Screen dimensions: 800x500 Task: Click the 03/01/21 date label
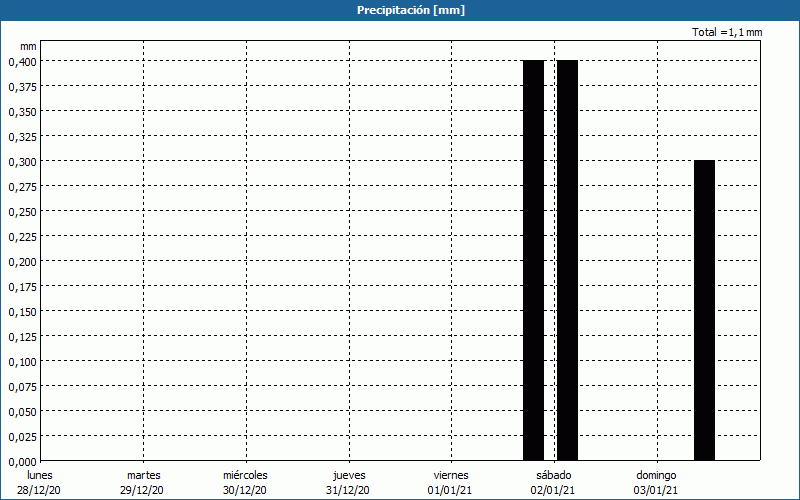656,490
